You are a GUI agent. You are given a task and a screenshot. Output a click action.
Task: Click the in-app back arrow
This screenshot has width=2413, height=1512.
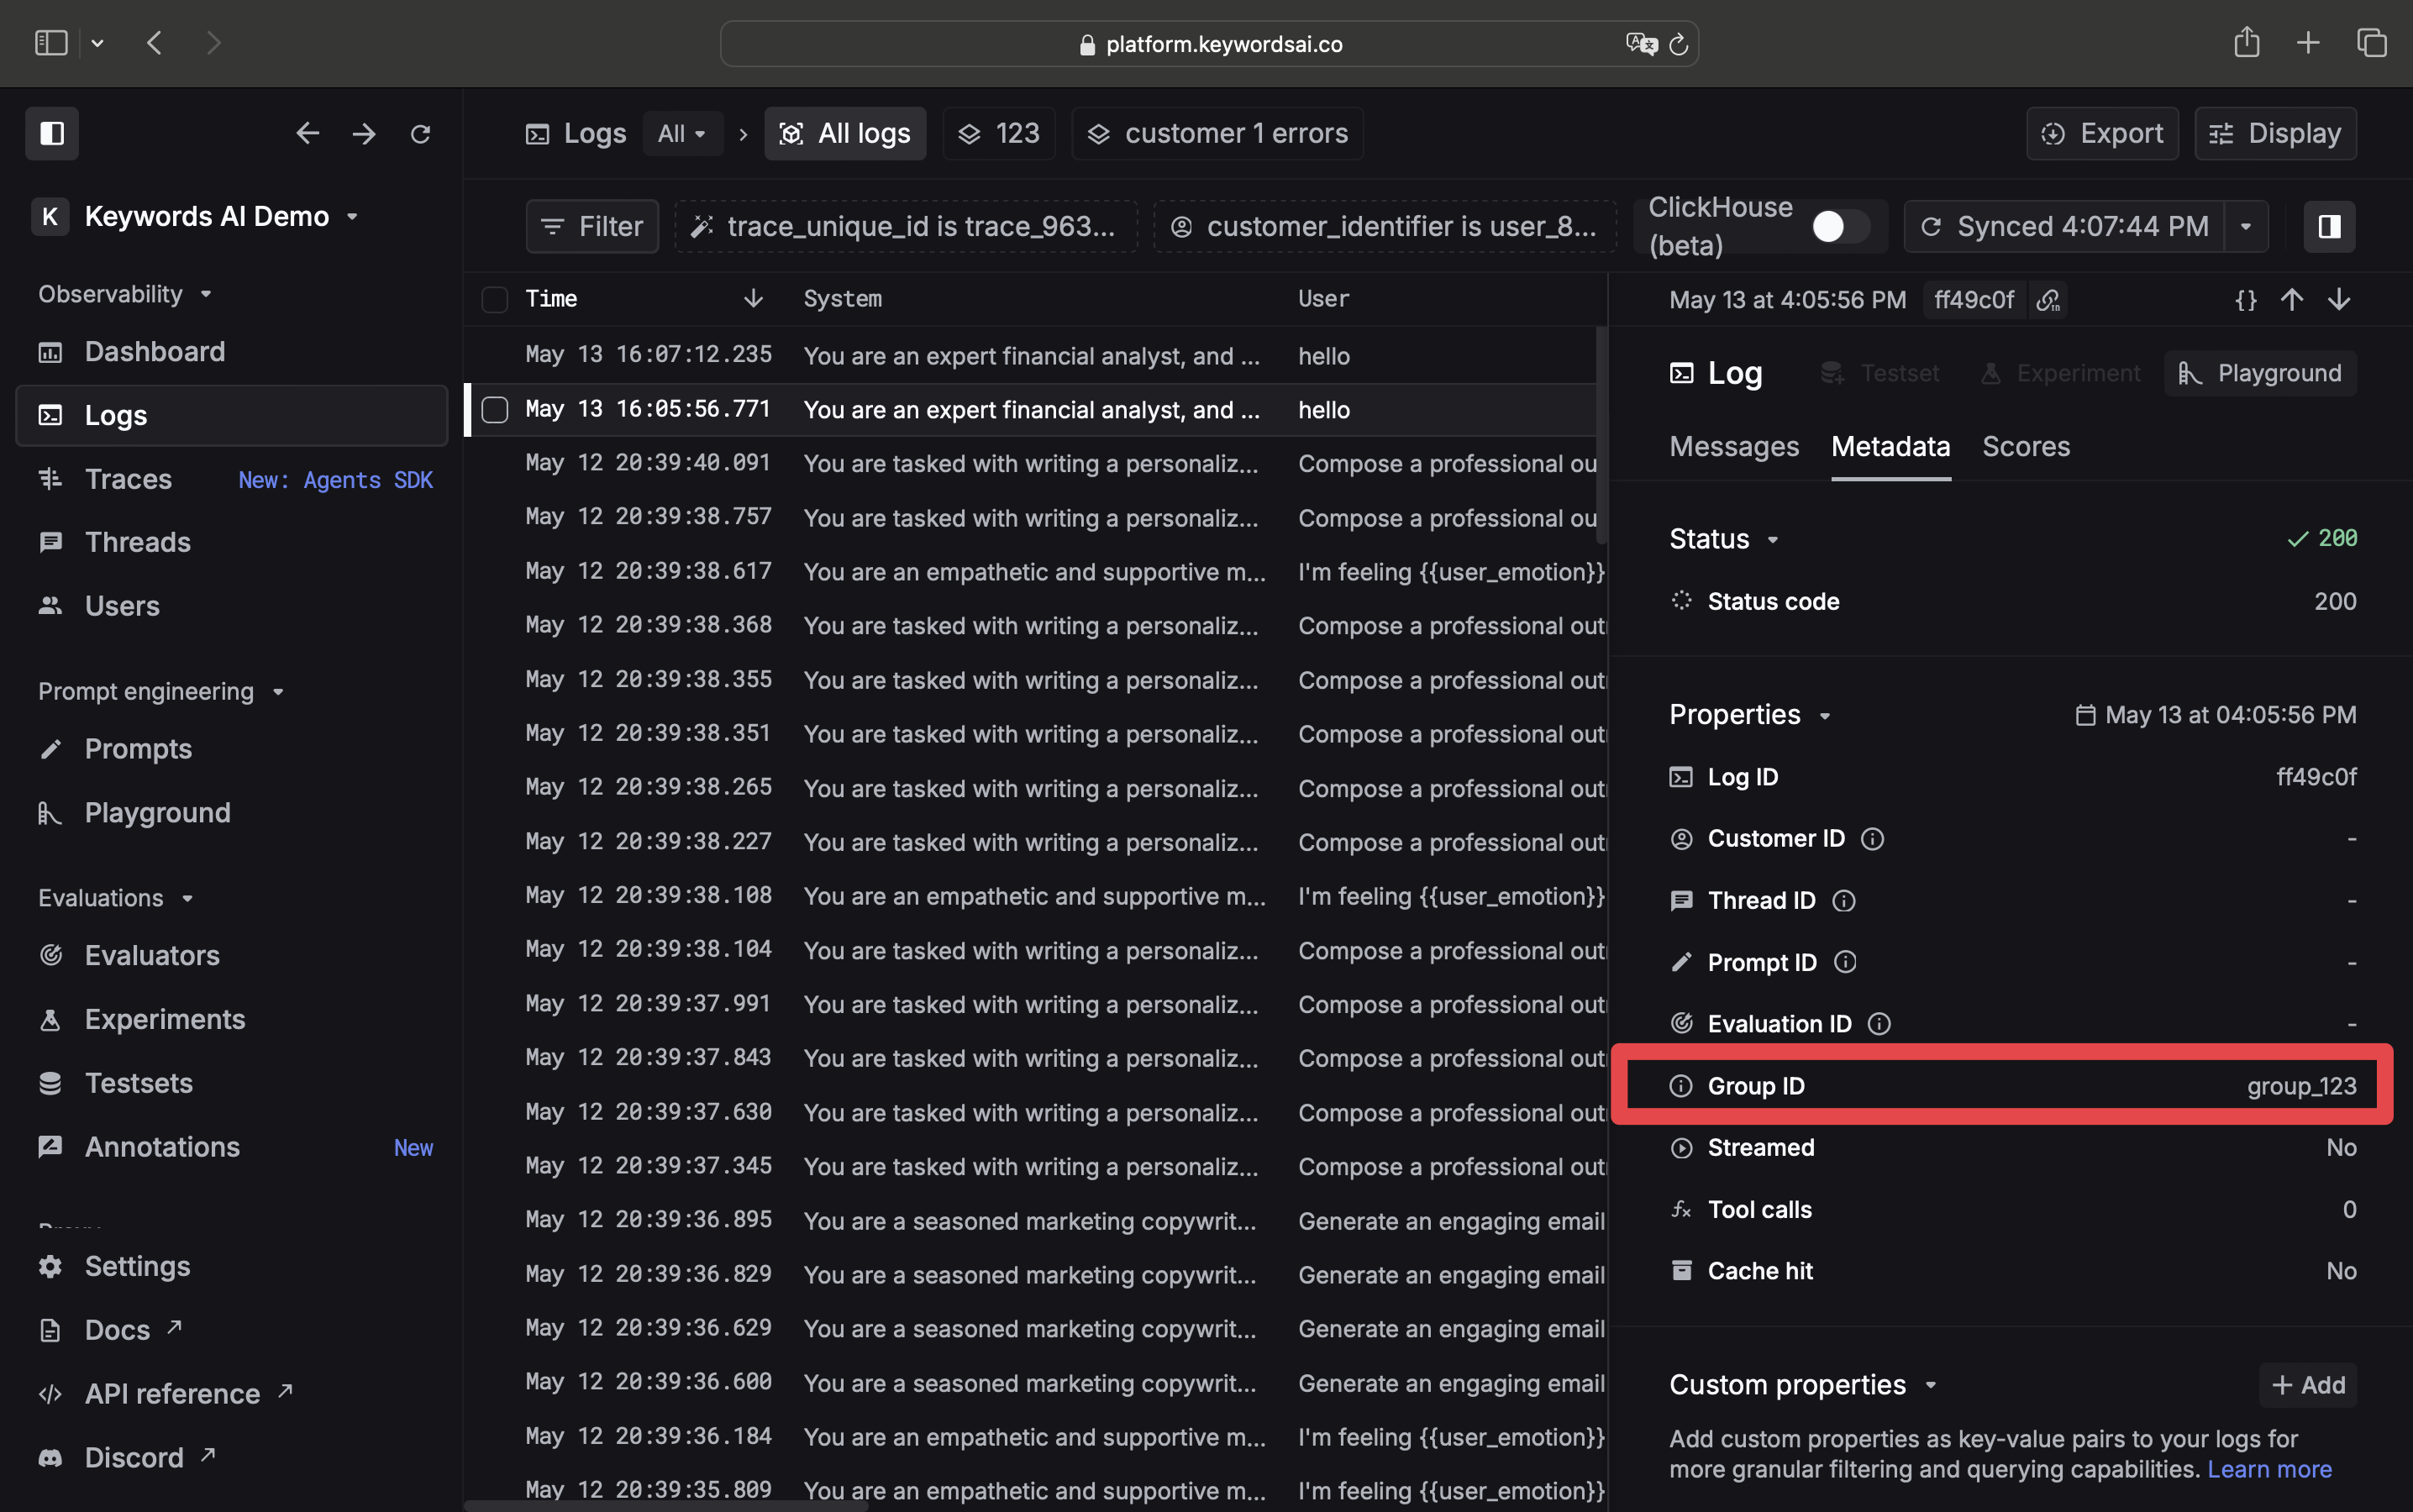[x=307, y=133]
